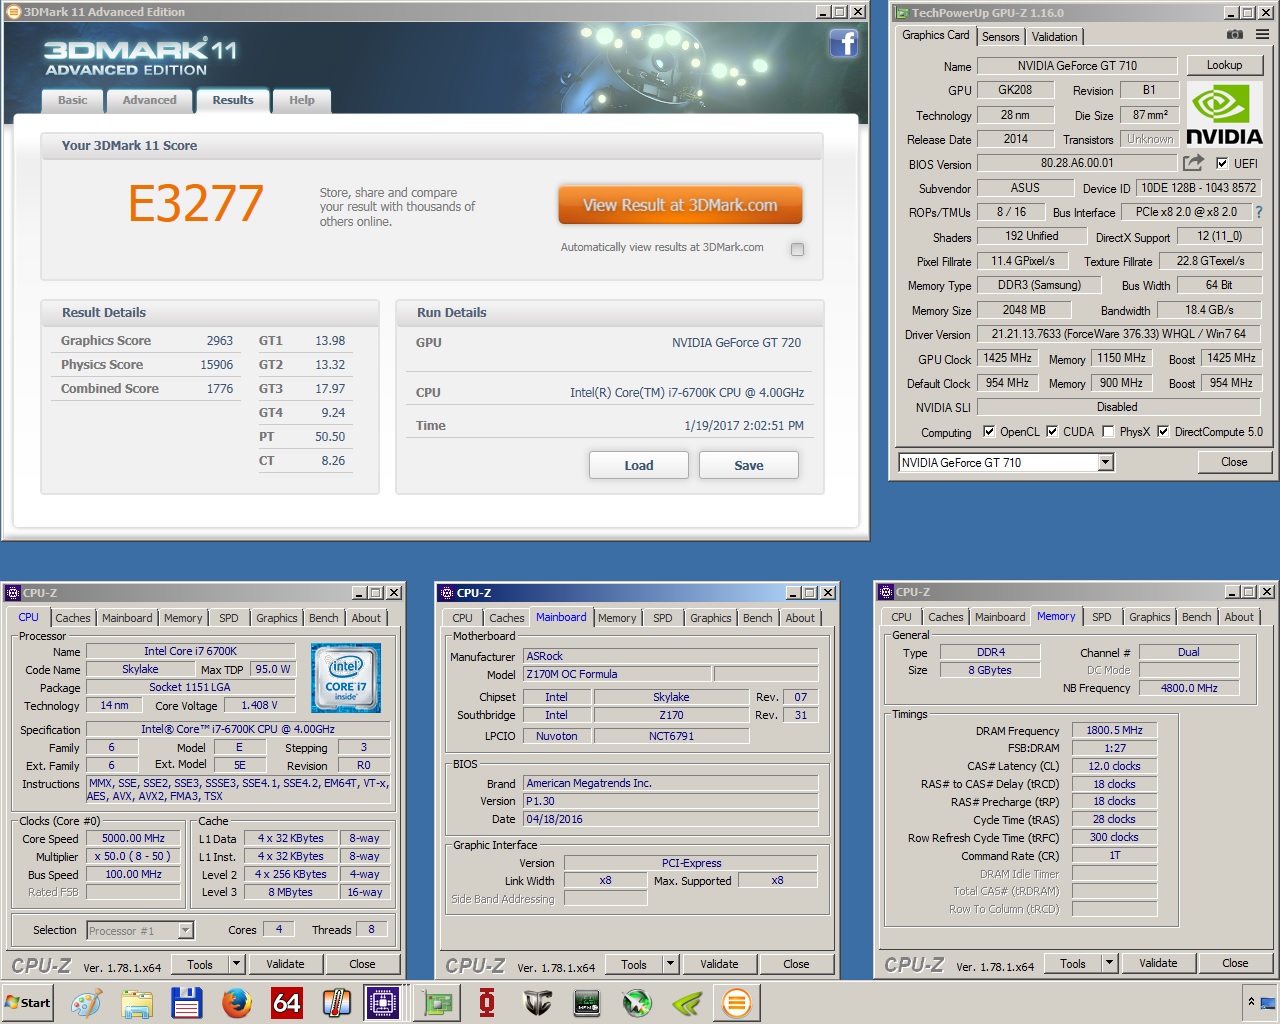This screenshot has width=1280, height=1024.
Task: Toggle the DirectCompute 5.0 checkbox
Action: tap(1163, 432)
